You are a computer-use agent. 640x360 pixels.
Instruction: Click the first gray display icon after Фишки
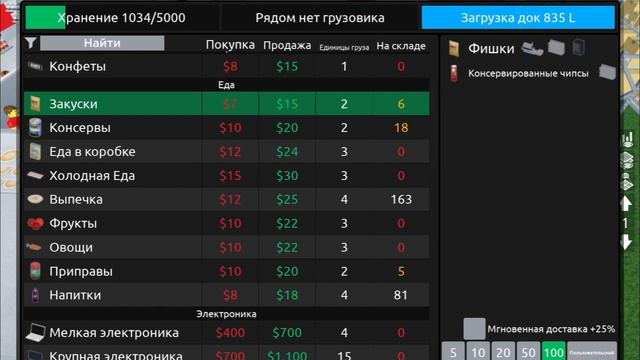click(x=533, y=48)
